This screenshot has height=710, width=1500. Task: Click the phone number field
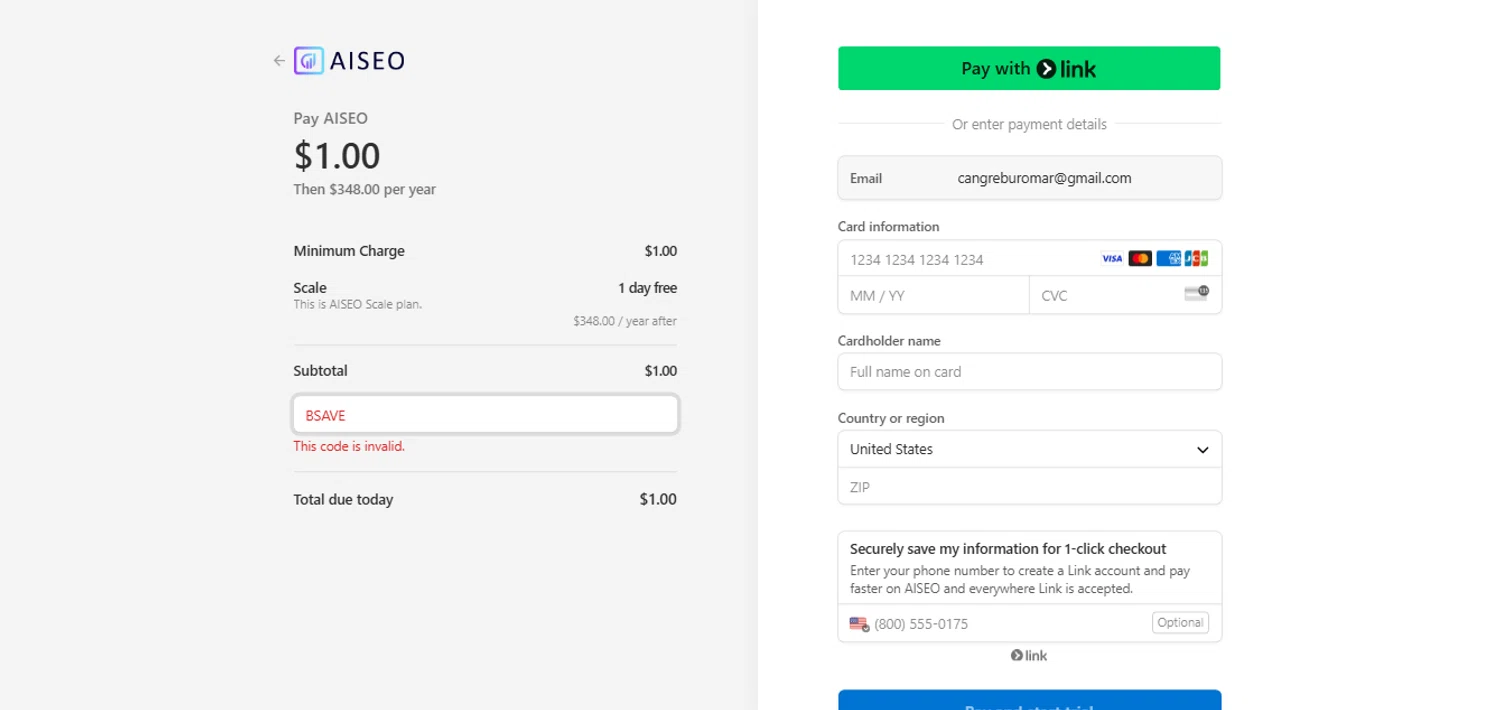[x=1029, y=624]
